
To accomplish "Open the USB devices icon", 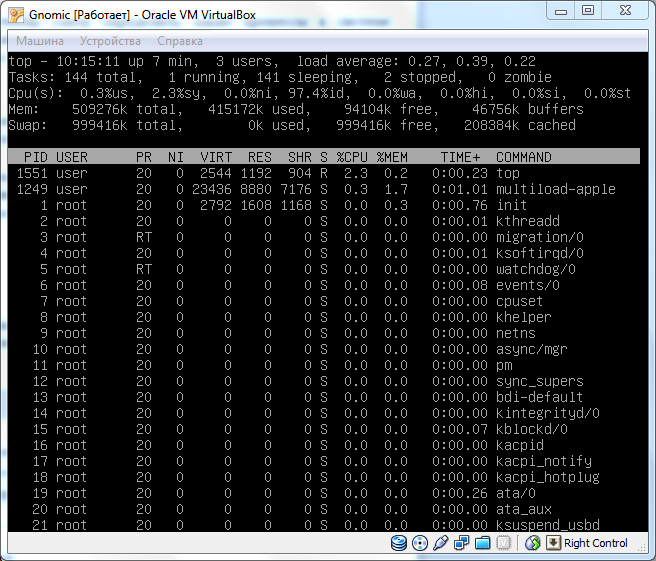I will [x=440, y=543].
